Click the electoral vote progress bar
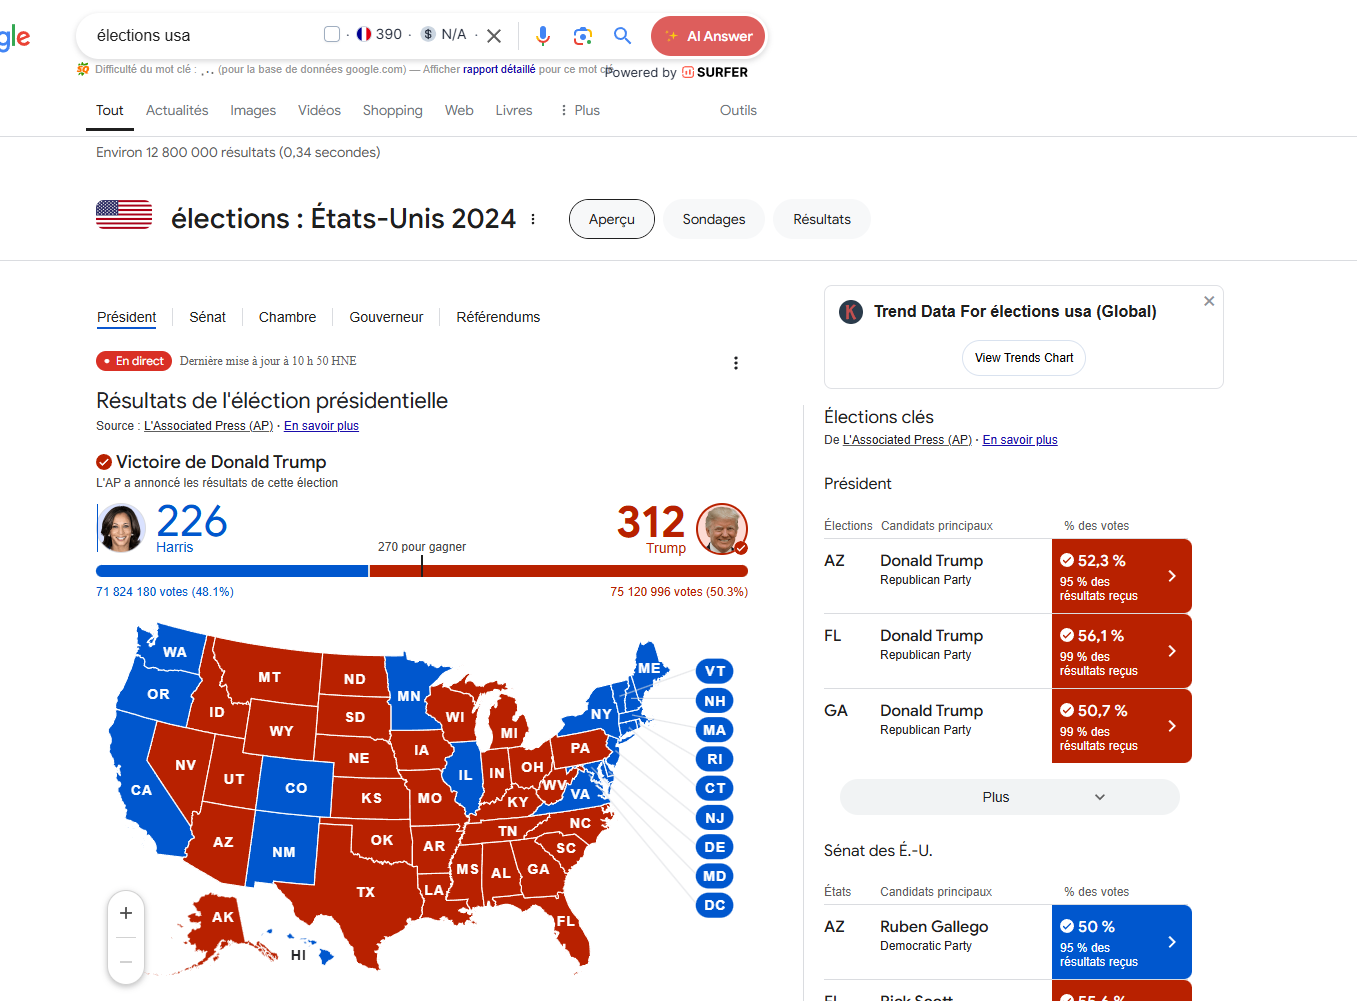Screen dimensions: 1357x1001 (421, 571)
